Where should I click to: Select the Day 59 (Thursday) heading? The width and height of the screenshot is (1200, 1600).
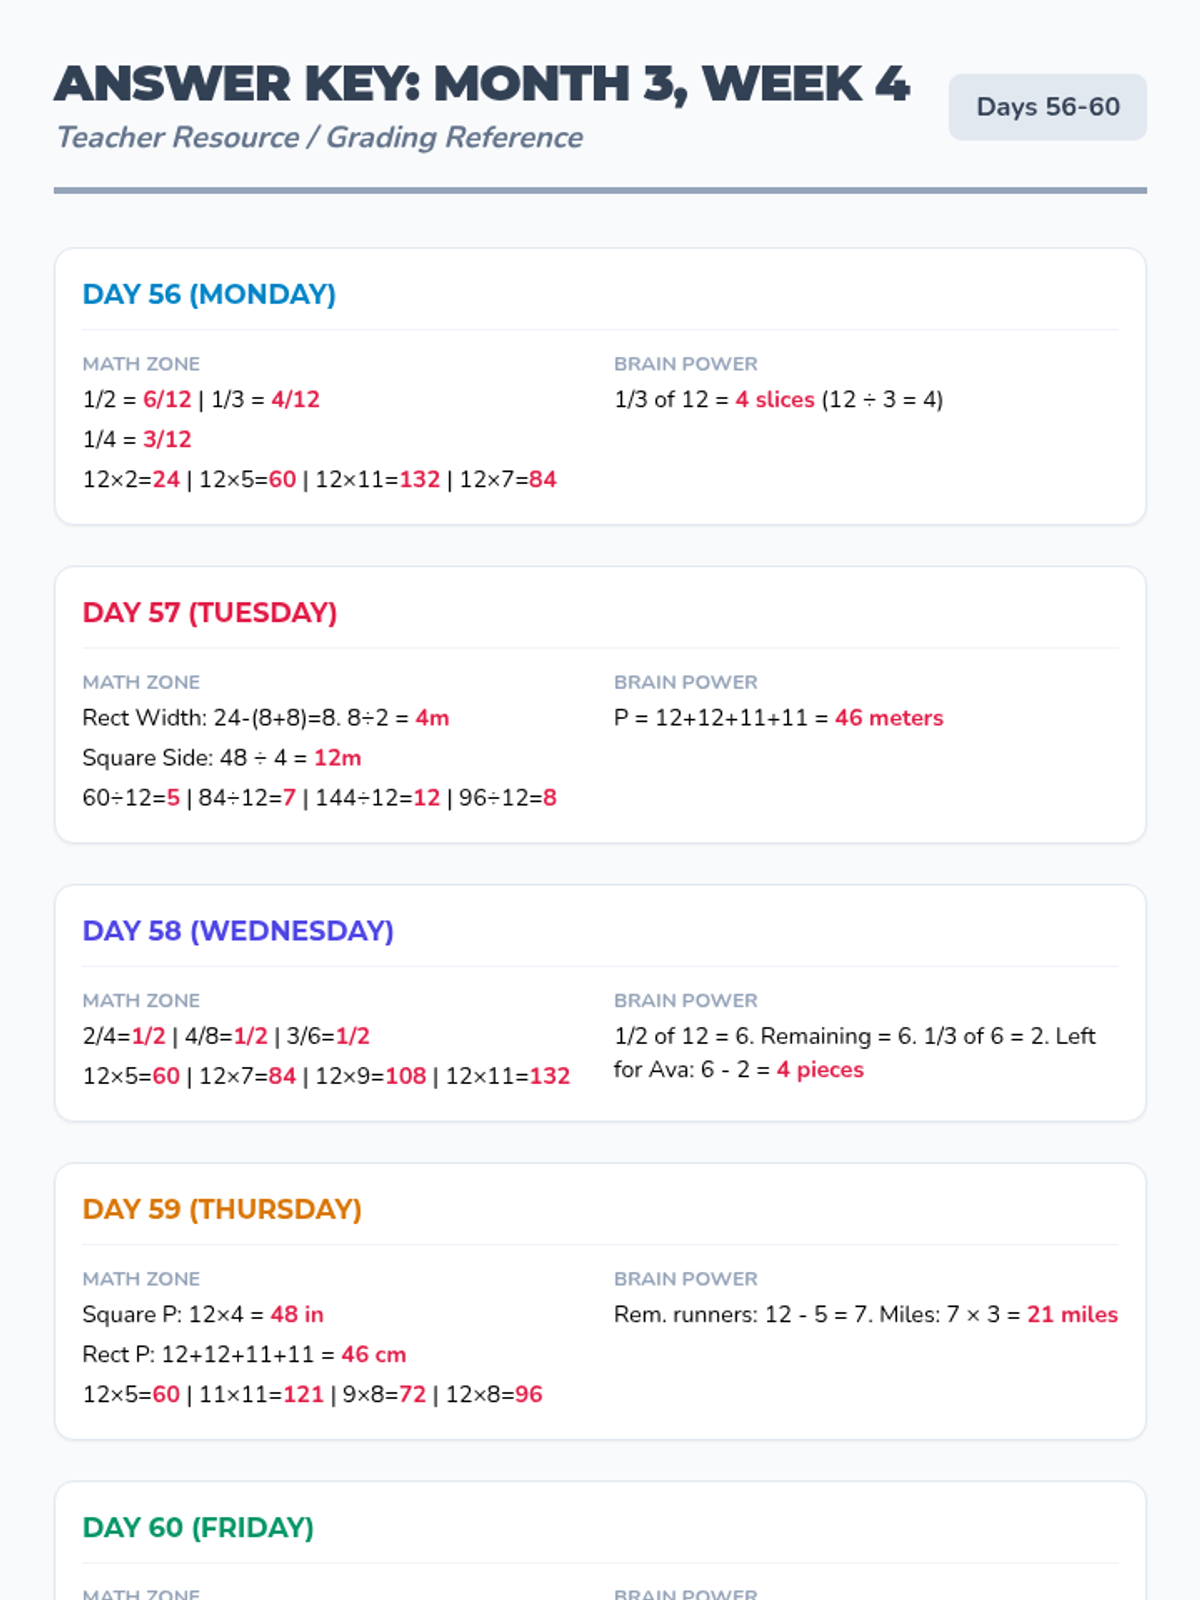222,1209
